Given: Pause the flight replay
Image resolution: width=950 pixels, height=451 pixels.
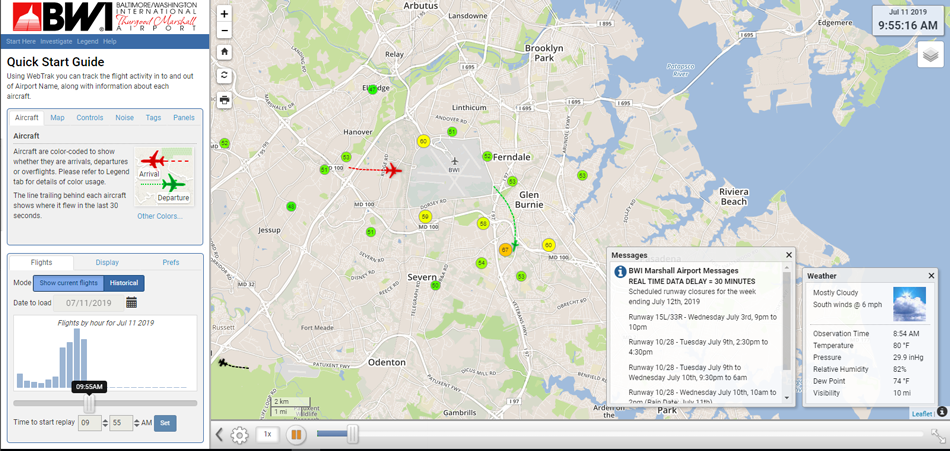Looking at the screenshot, I should pos(296,435).
